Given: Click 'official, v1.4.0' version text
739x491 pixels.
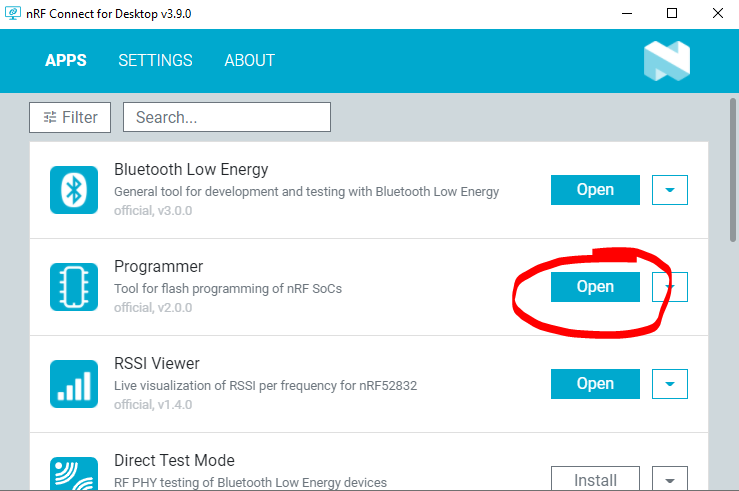Looking at the screenshot, I should coord(153,405).
